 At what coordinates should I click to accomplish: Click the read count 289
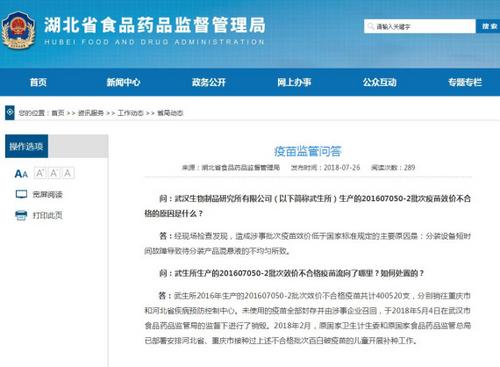pos(409,167)
